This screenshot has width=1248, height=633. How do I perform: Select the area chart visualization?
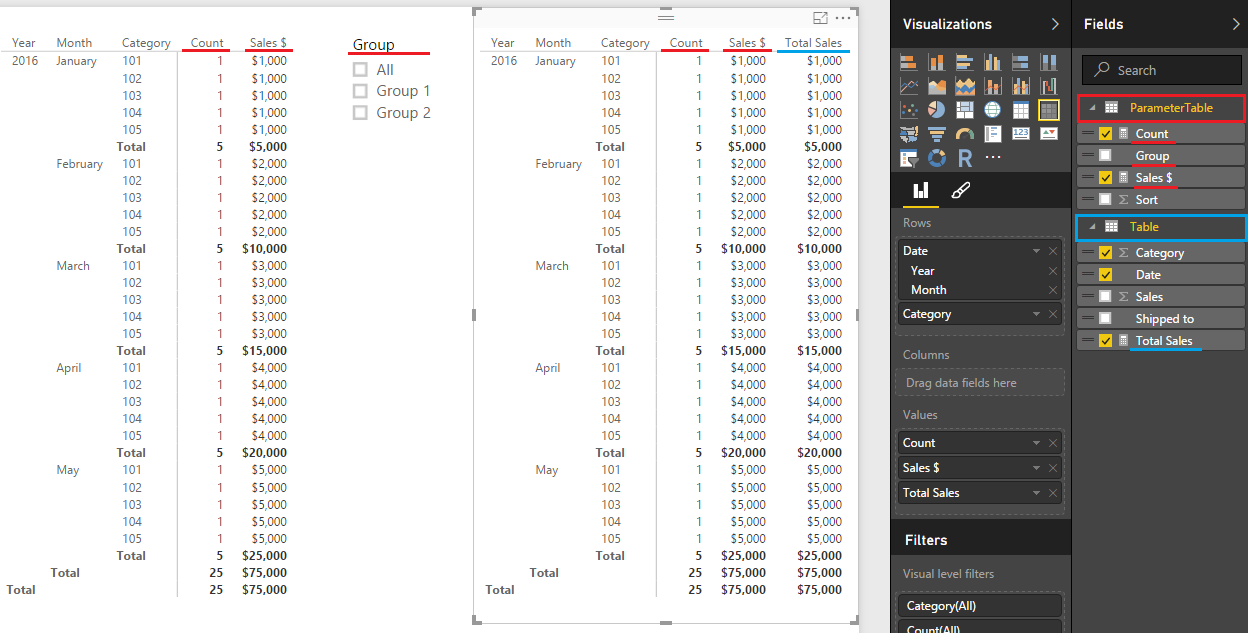pyautogui.click(x=937, y=86)
